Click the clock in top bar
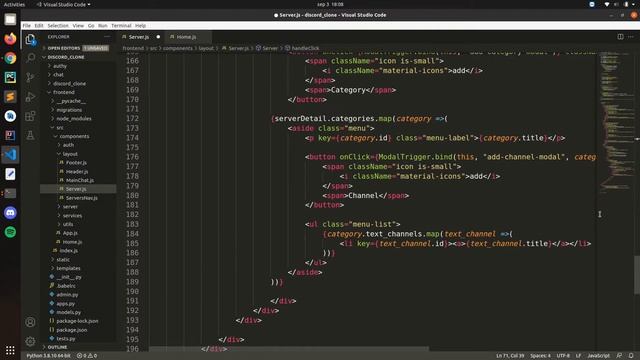 tap(330, 4)
